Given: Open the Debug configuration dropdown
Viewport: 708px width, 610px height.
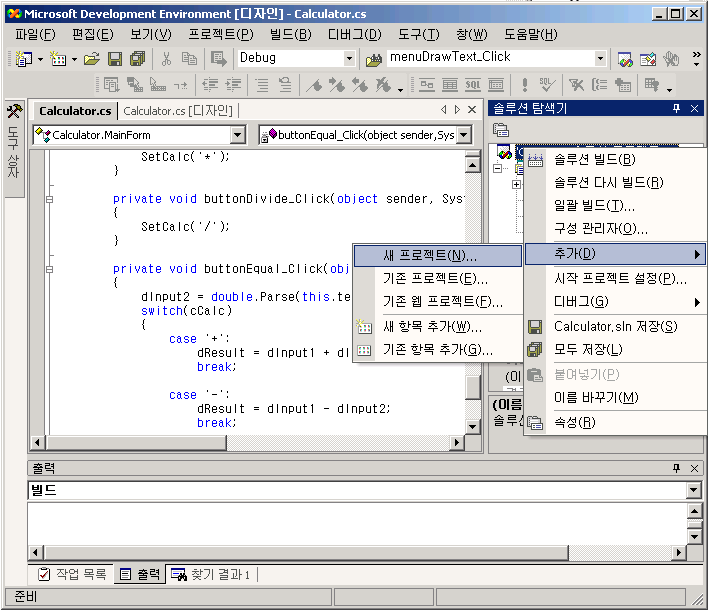Looking at the screenshot, I should click(x=349, y=58).
